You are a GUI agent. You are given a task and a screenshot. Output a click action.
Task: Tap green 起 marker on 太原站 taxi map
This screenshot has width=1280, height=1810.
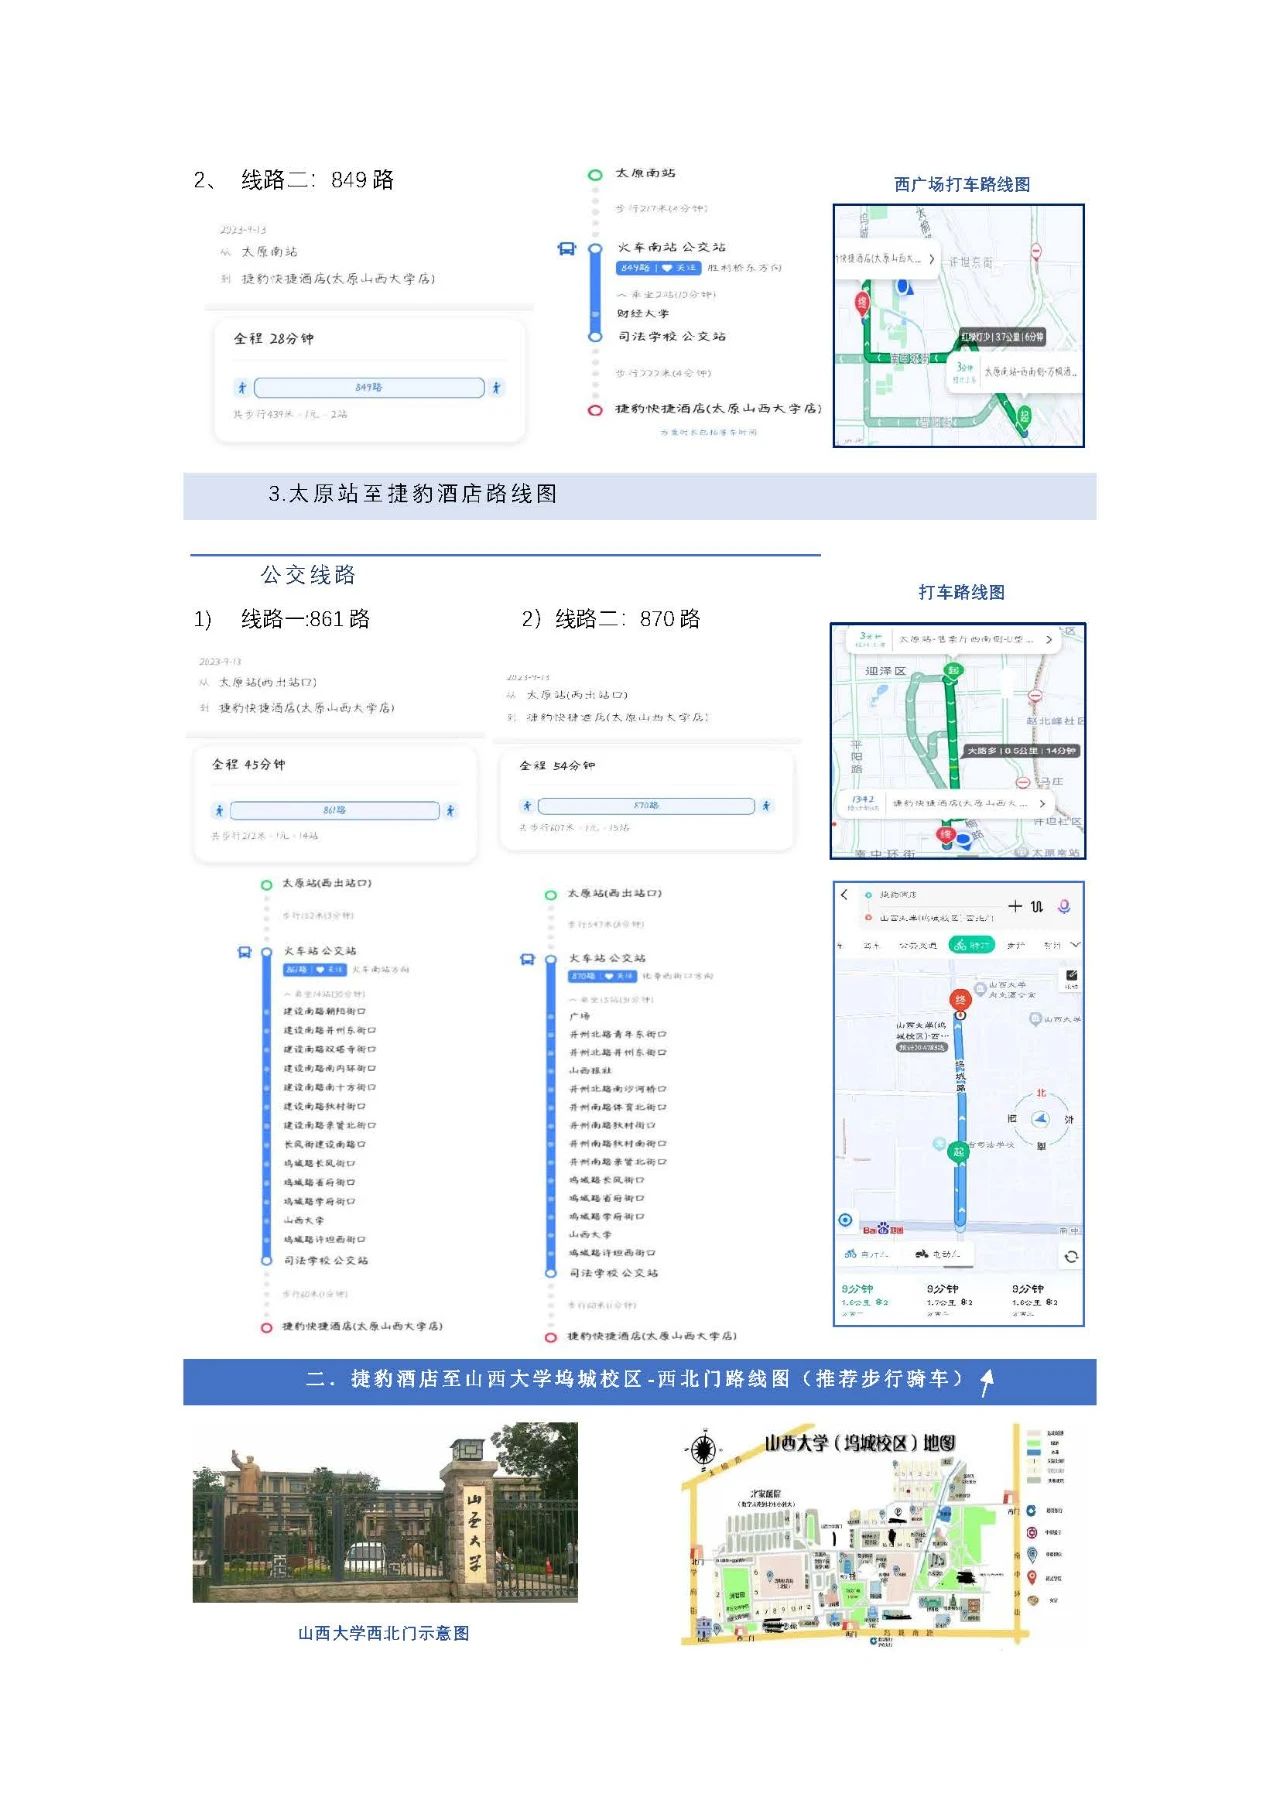click(953, 671)
